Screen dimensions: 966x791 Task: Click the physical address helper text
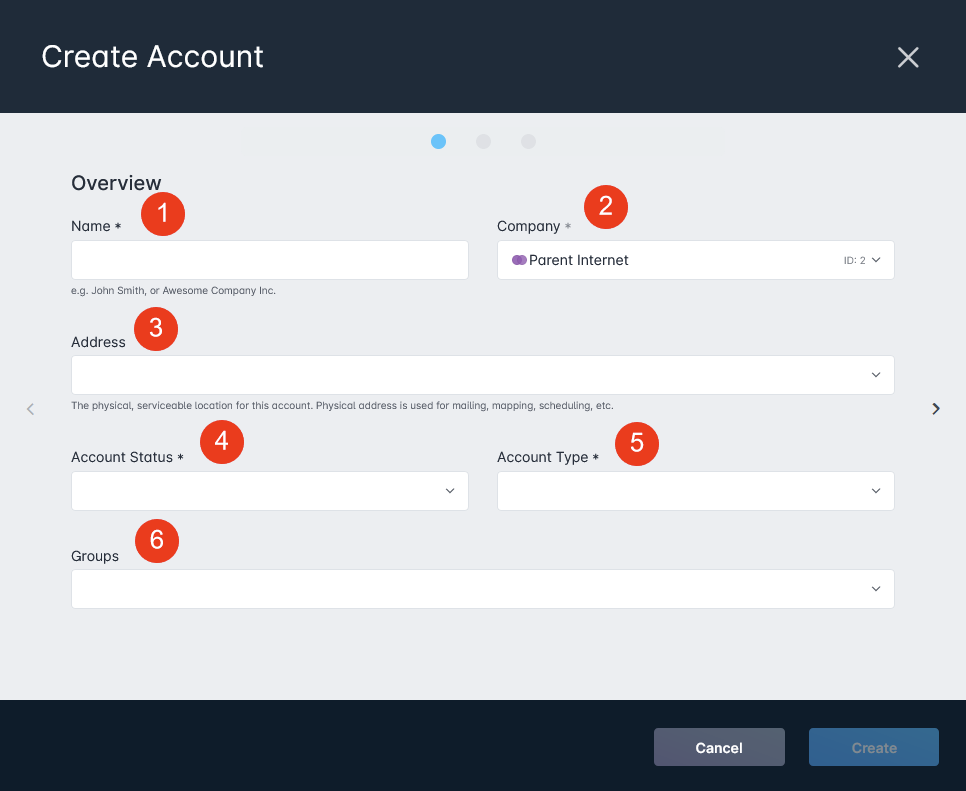tap(342, 405)
